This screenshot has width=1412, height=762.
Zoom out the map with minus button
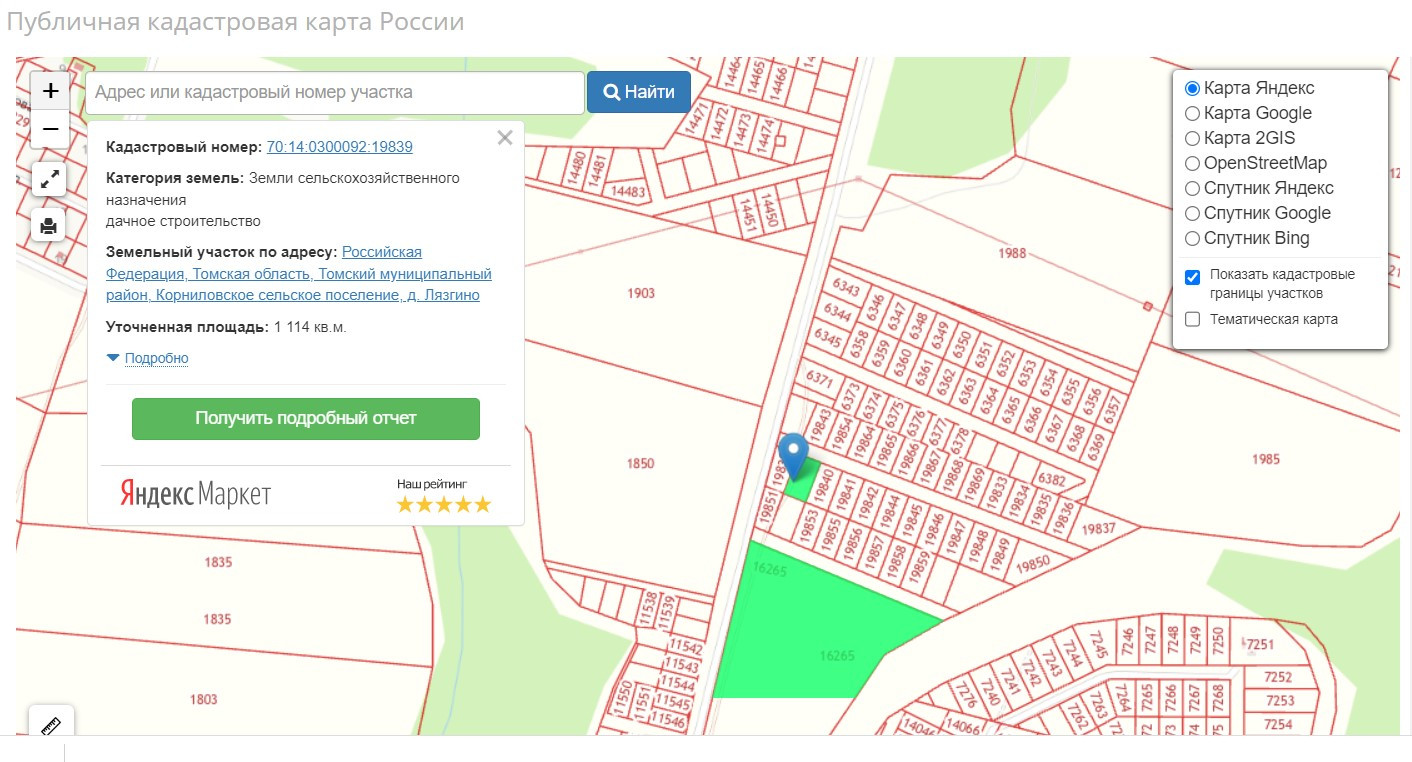[50, 130]
